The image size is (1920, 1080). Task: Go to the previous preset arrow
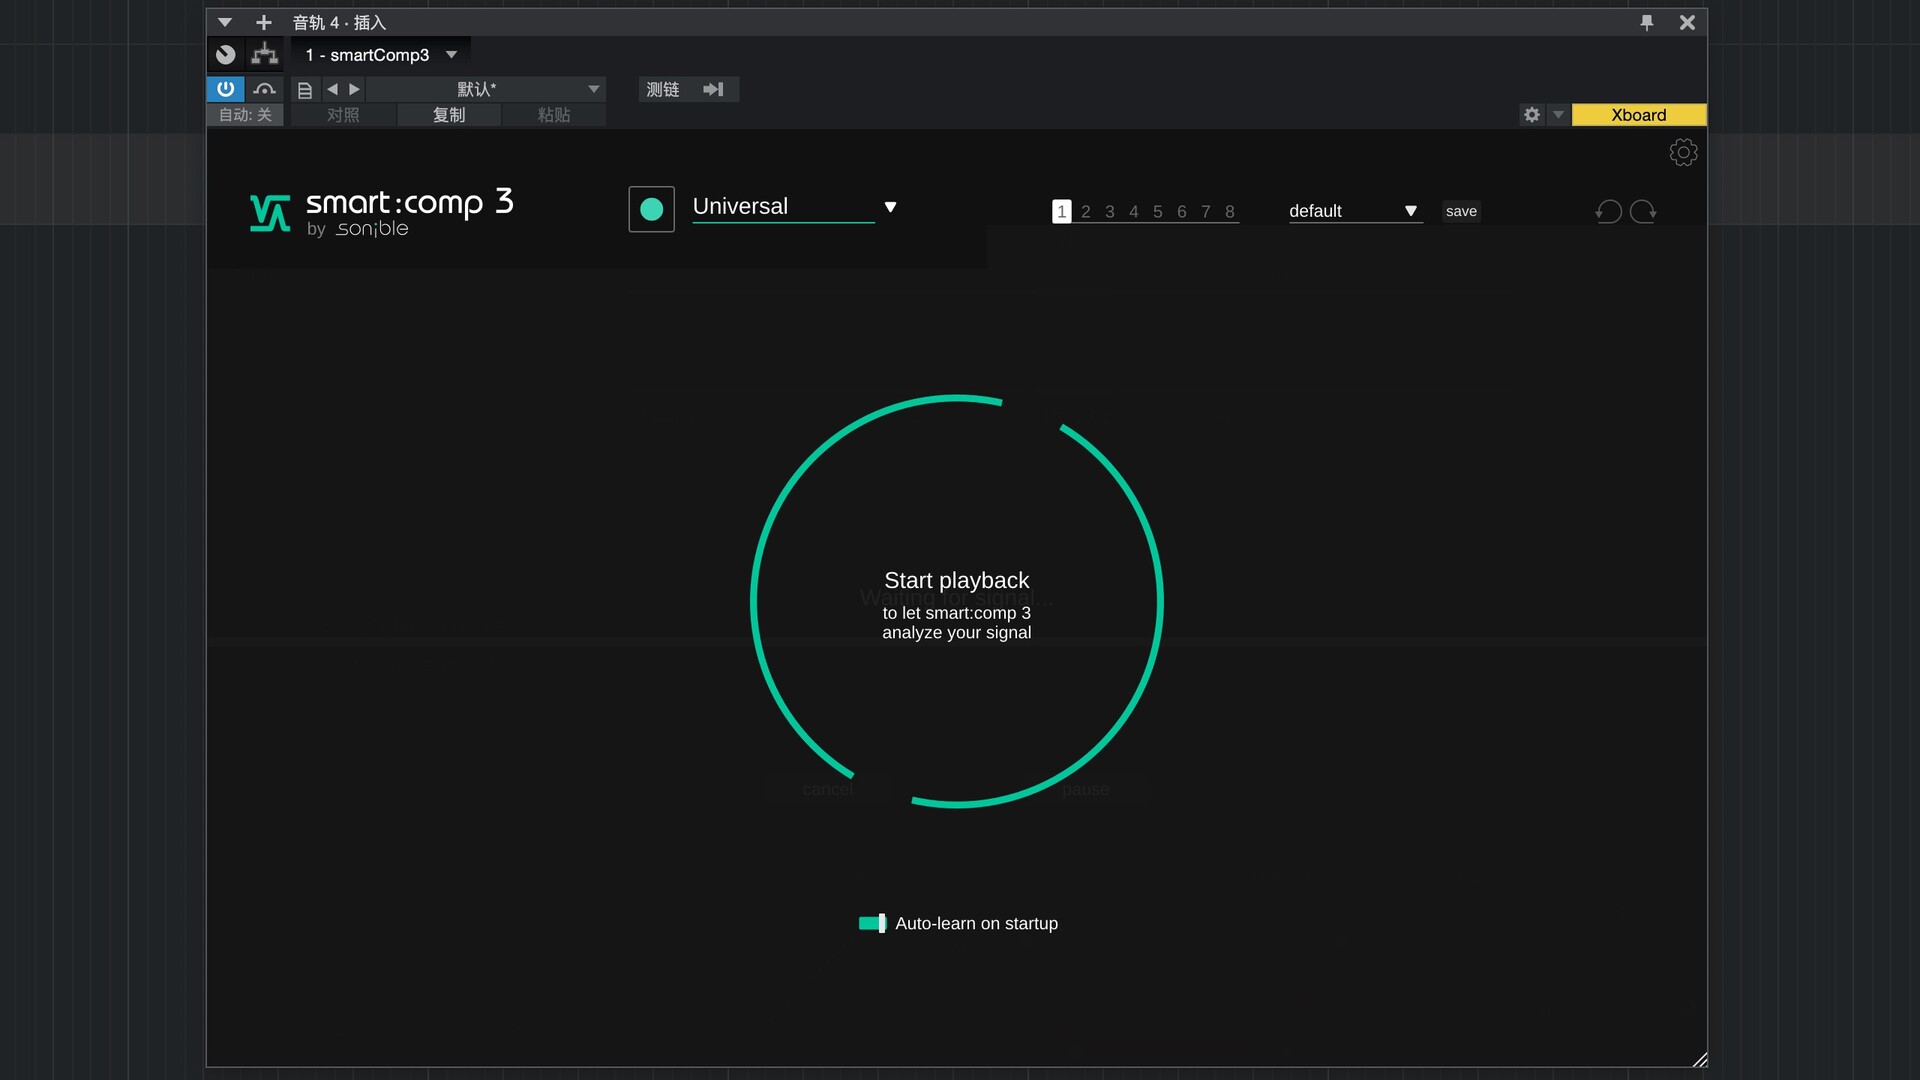point(332,89)
